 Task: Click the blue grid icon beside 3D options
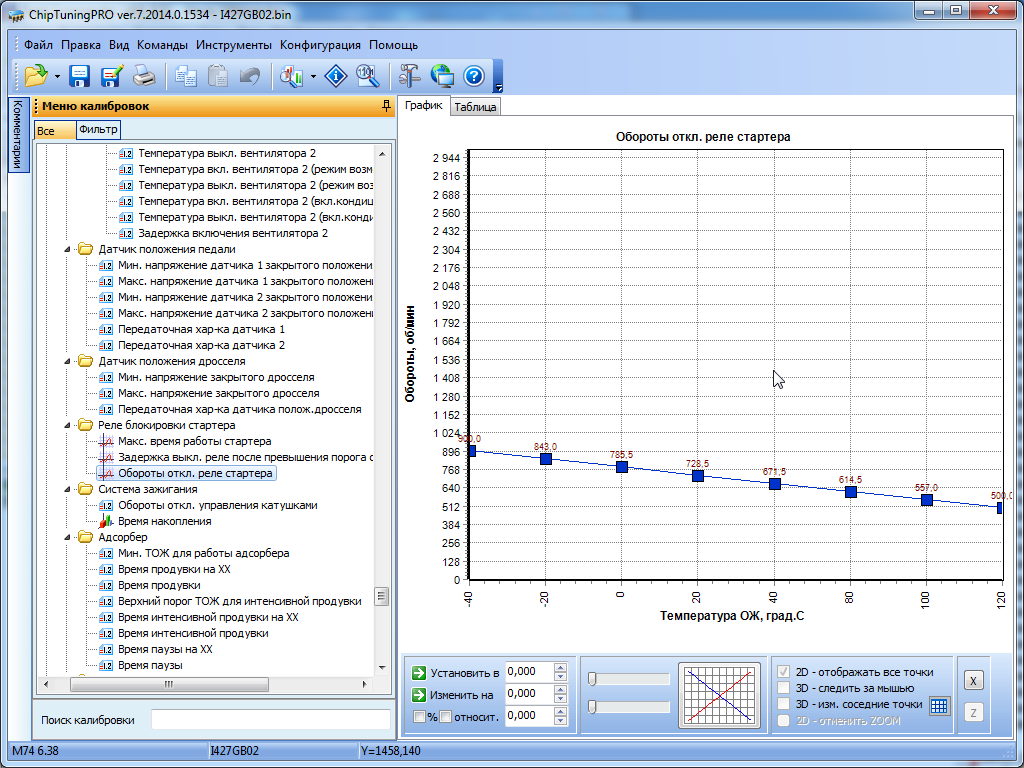(938, 705)
